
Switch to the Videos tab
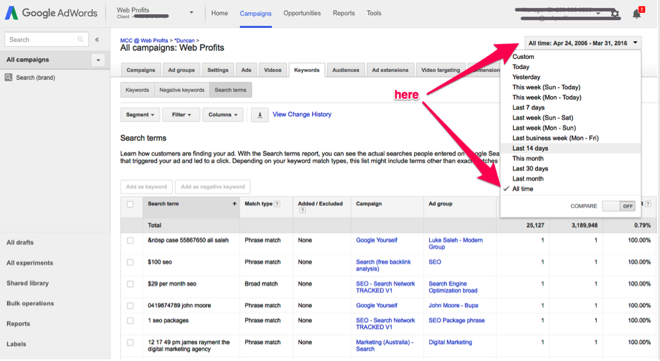[272, 70]
